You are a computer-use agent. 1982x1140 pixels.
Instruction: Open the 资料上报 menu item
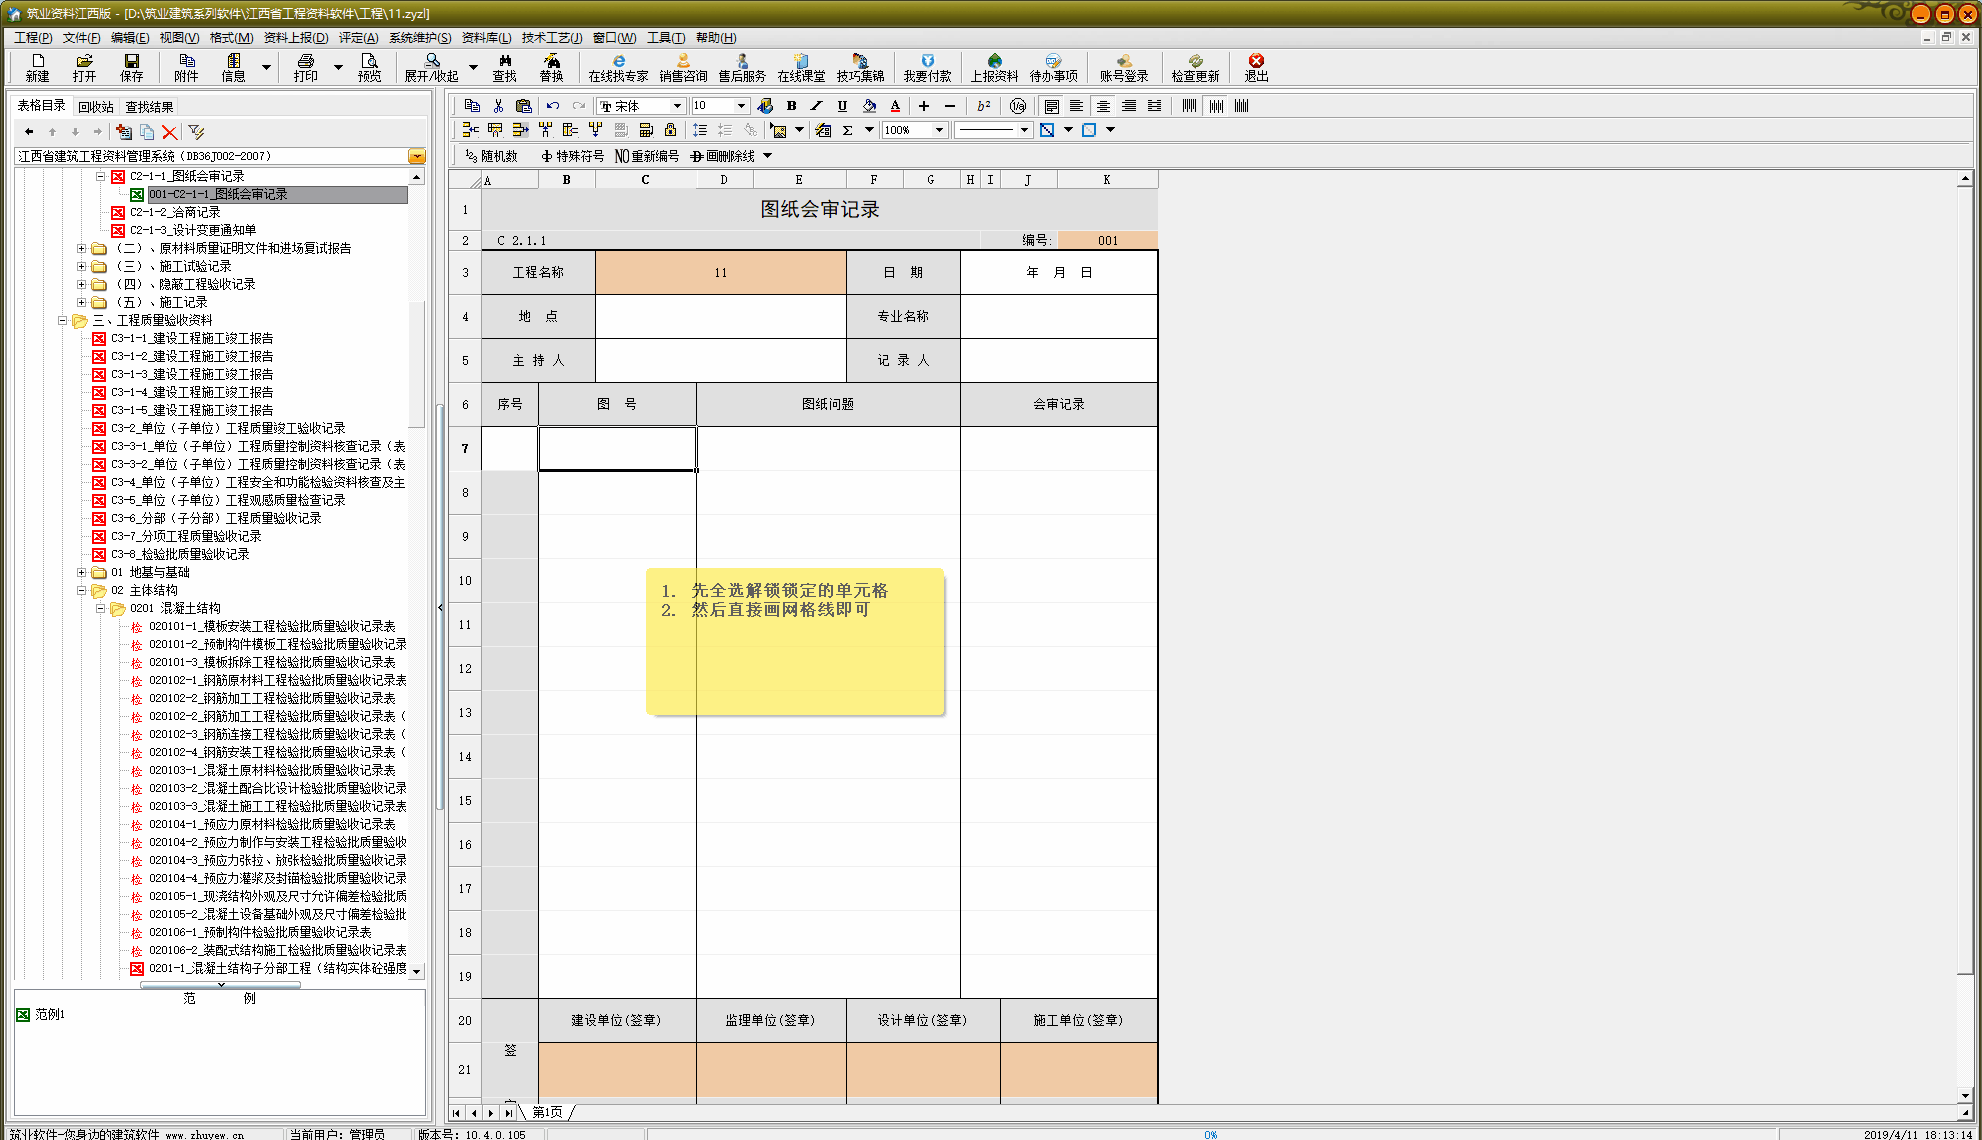coord(291,37)
